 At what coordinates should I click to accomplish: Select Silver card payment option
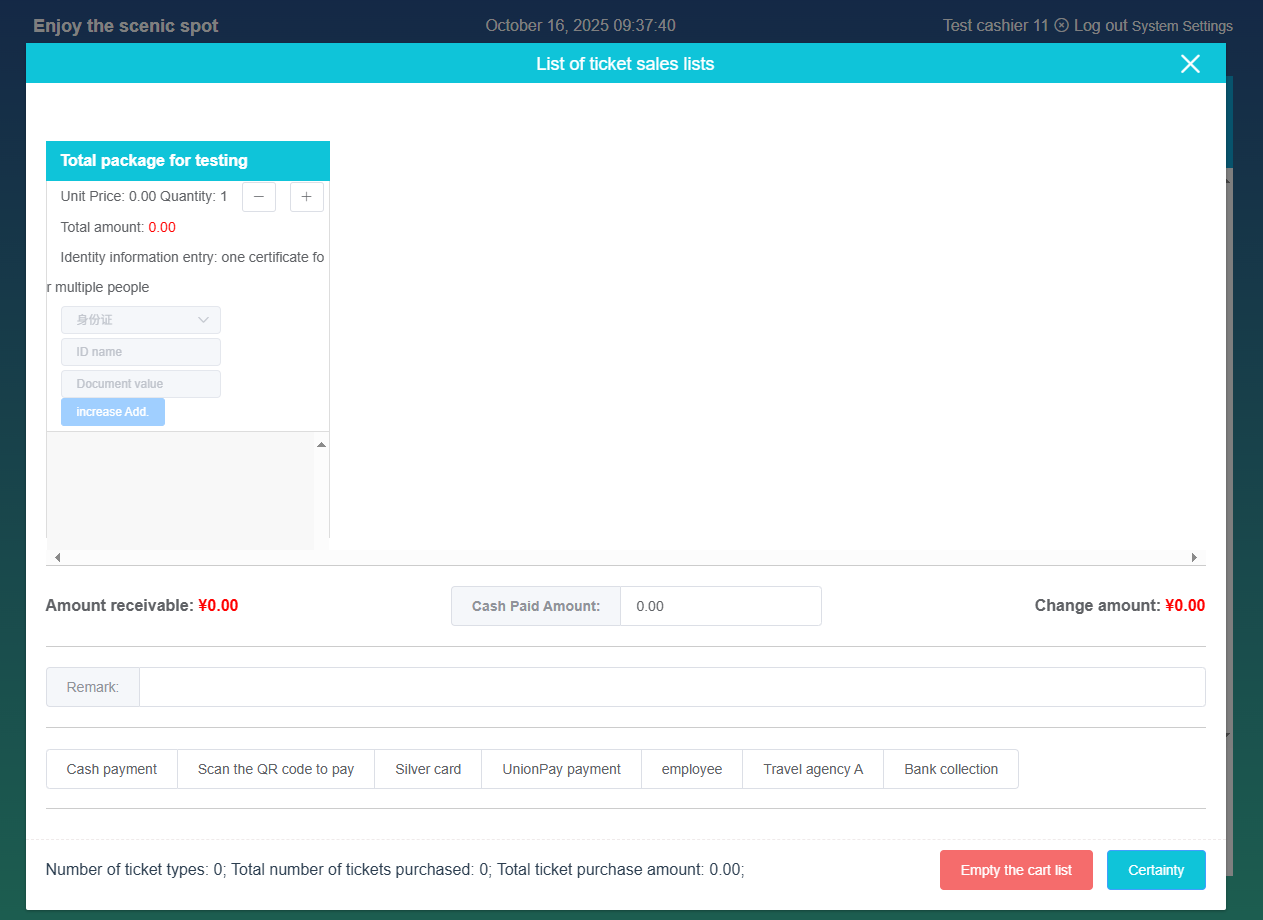point(428,769)
